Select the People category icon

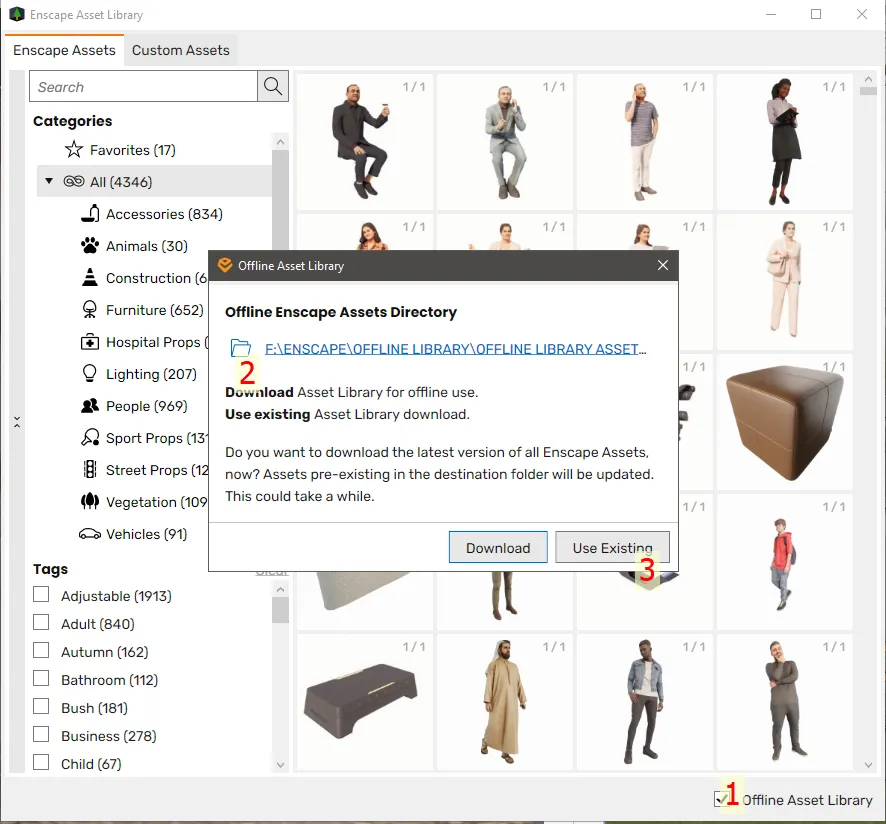pyautogui.click(x=90, y=406)
